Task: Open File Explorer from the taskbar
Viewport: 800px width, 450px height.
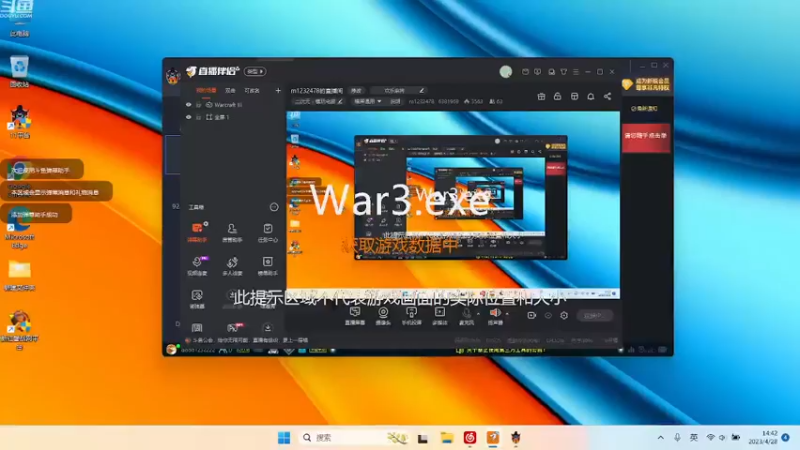Action: pos(447,438)
